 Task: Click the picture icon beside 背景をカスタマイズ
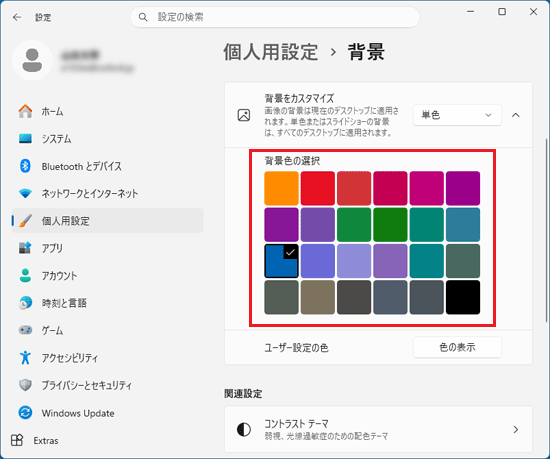[x=244, y=115]
